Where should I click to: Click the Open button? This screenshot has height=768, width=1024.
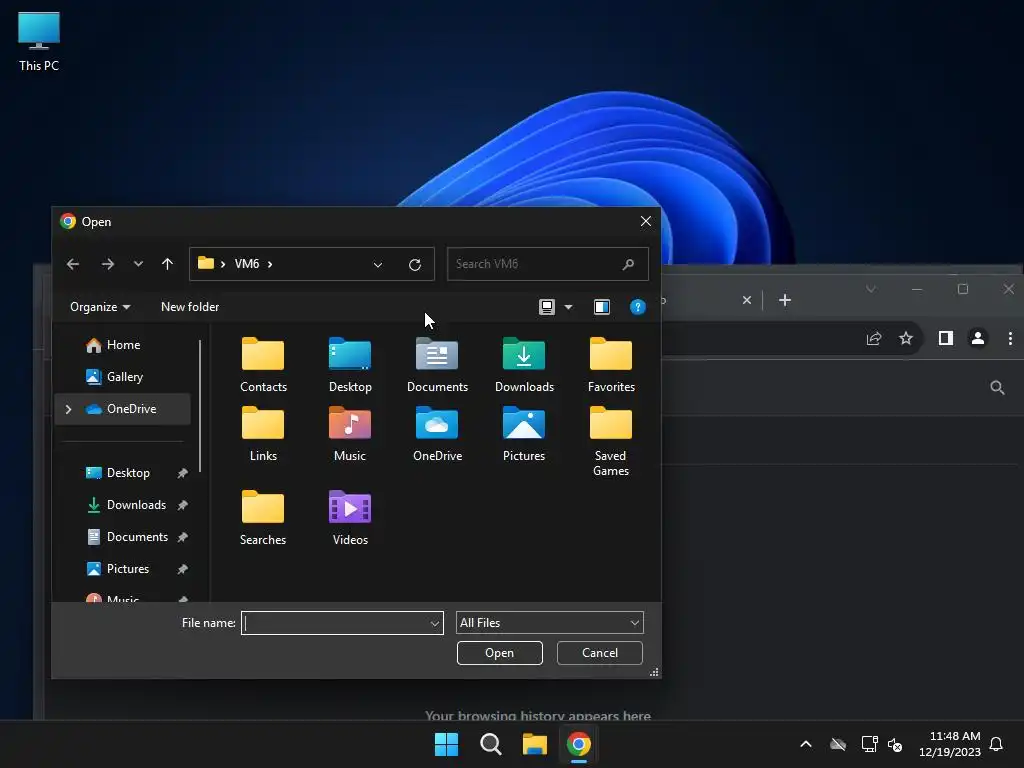click(500, 653)
